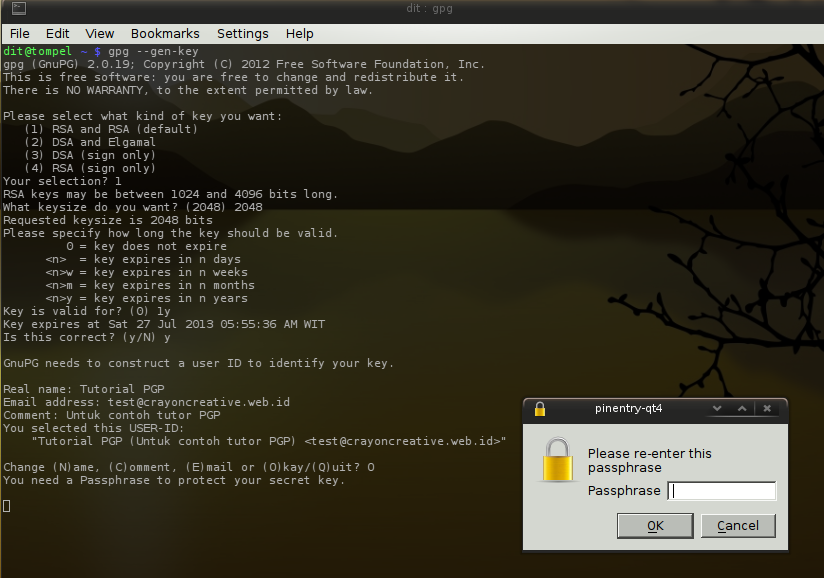Focus the Passphrase input field
The image size is (824, 578).
tap(722, 491)
